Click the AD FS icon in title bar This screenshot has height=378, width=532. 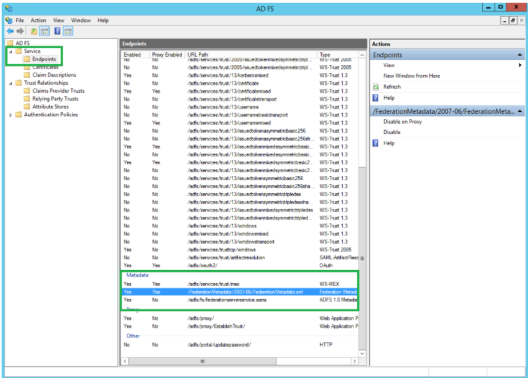point(9,8)
